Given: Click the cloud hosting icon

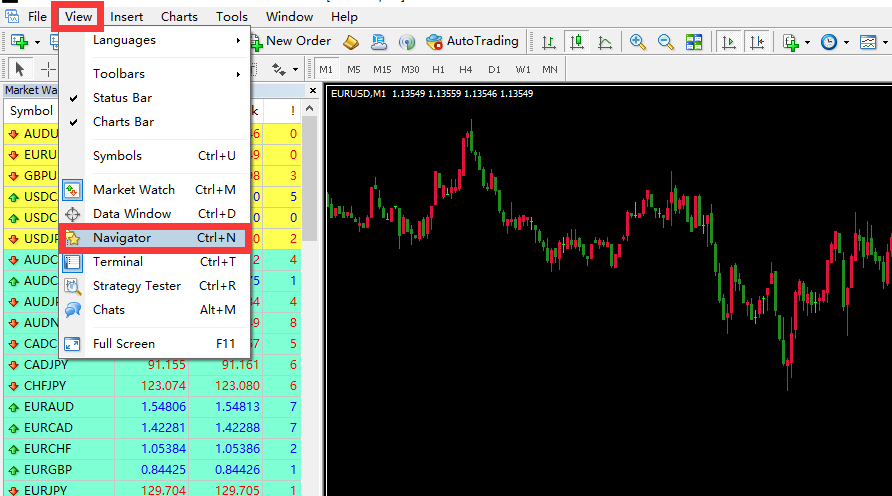Looking at the screenshot, I should pyautogui.click(x=379, y=42).
